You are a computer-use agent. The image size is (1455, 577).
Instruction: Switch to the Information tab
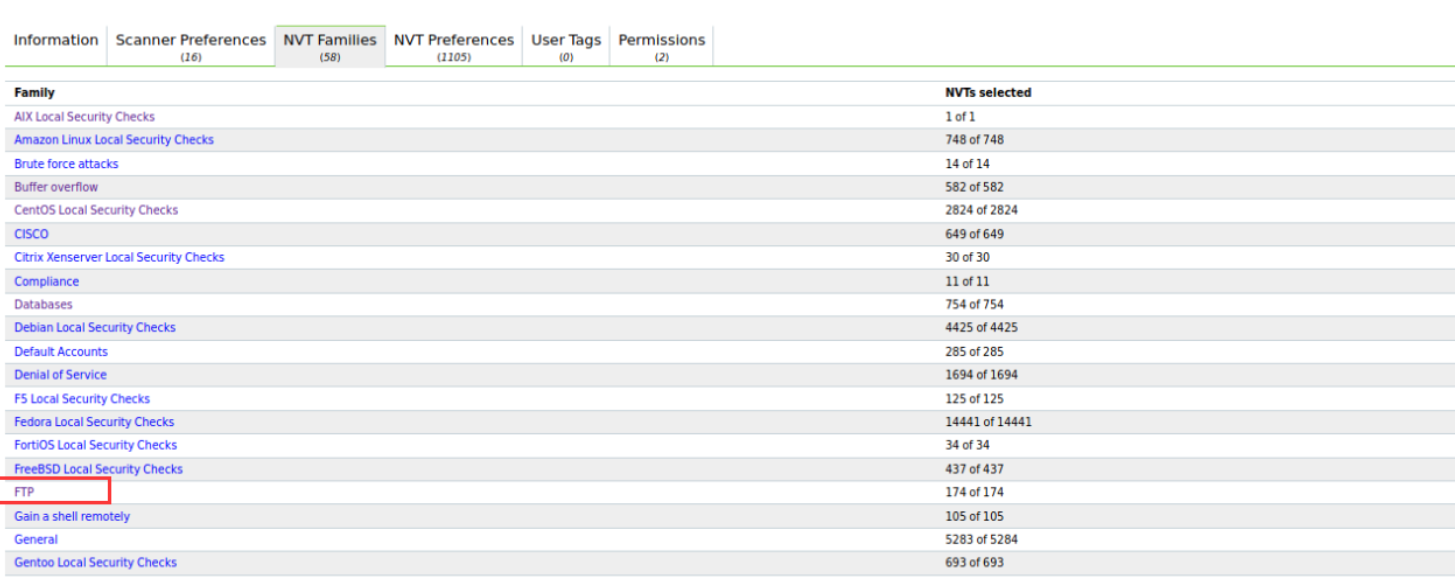pyautogui.click(x=56, y=41)
